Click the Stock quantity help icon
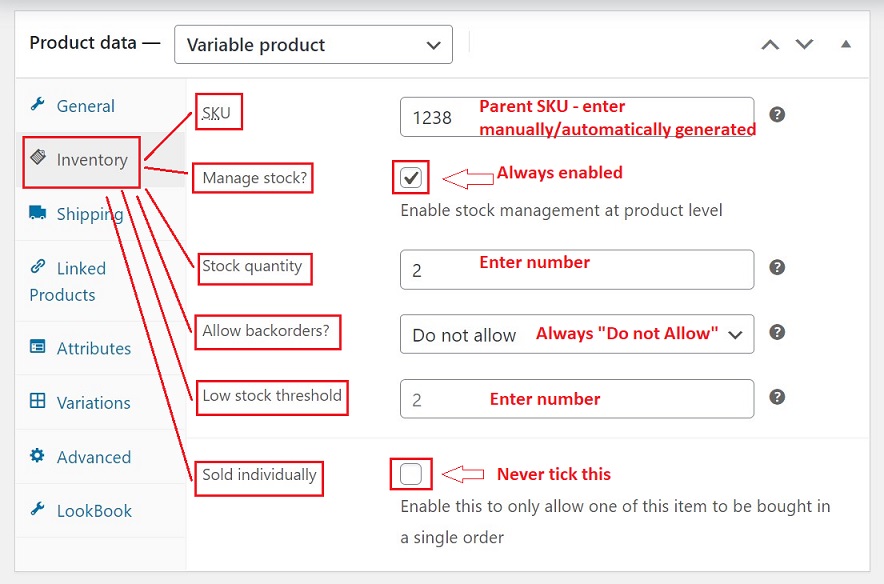The image size is (884, 584). pyautogui.click(x=777, y=268)
